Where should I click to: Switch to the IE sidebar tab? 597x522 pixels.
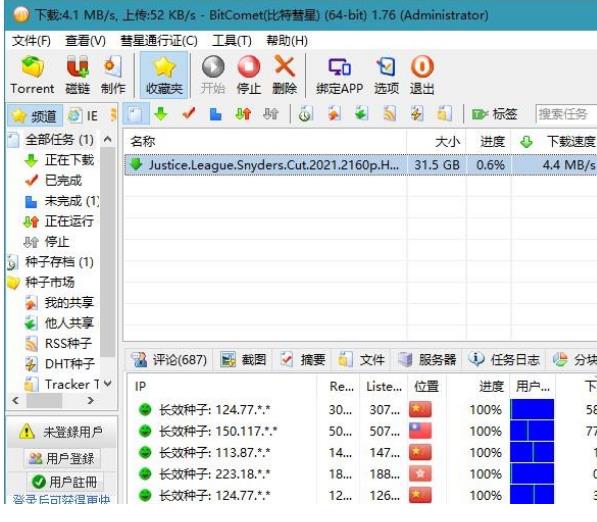click(83, 115)
